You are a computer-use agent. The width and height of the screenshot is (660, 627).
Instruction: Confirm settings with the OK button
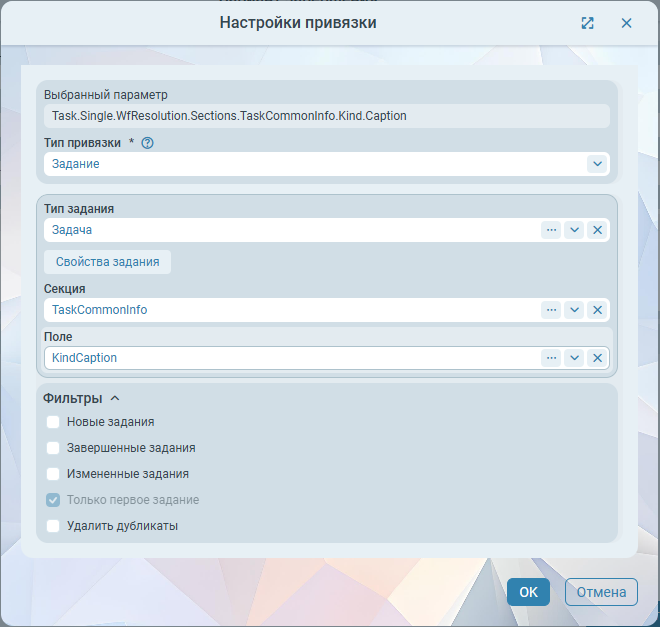click(528, 592)
